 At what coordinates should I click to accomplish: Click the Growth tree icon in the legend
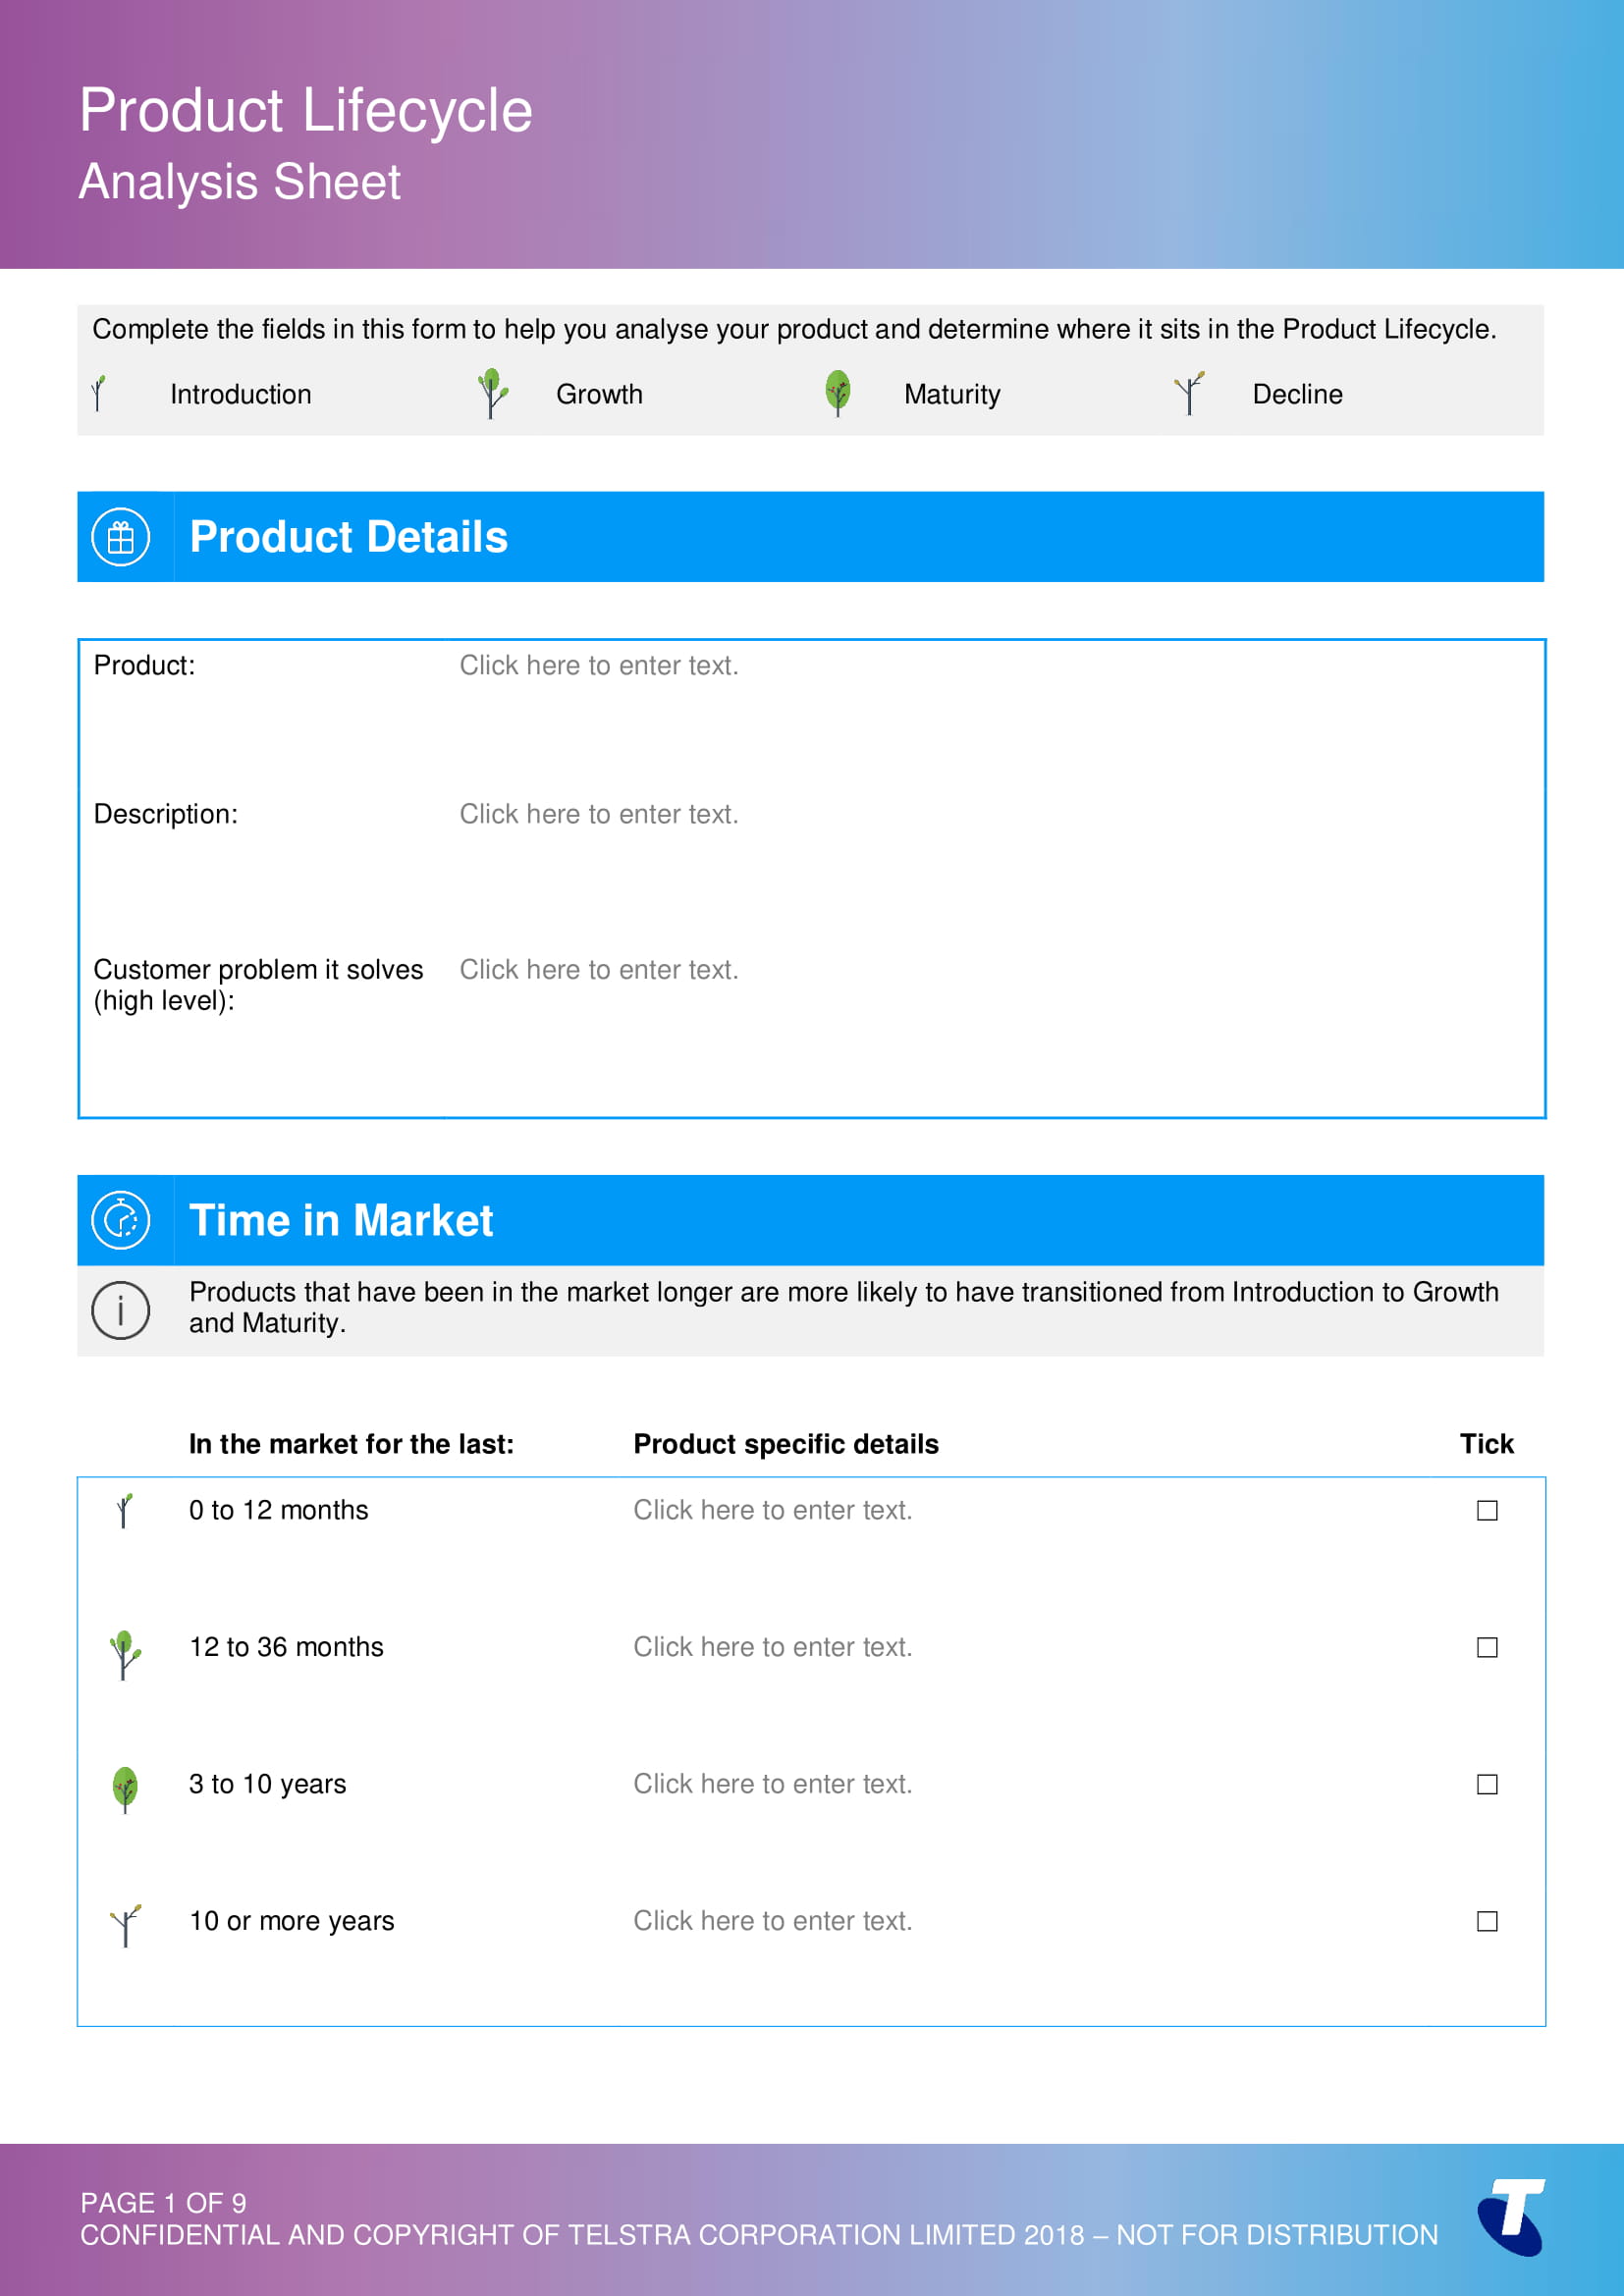(492, 393)
